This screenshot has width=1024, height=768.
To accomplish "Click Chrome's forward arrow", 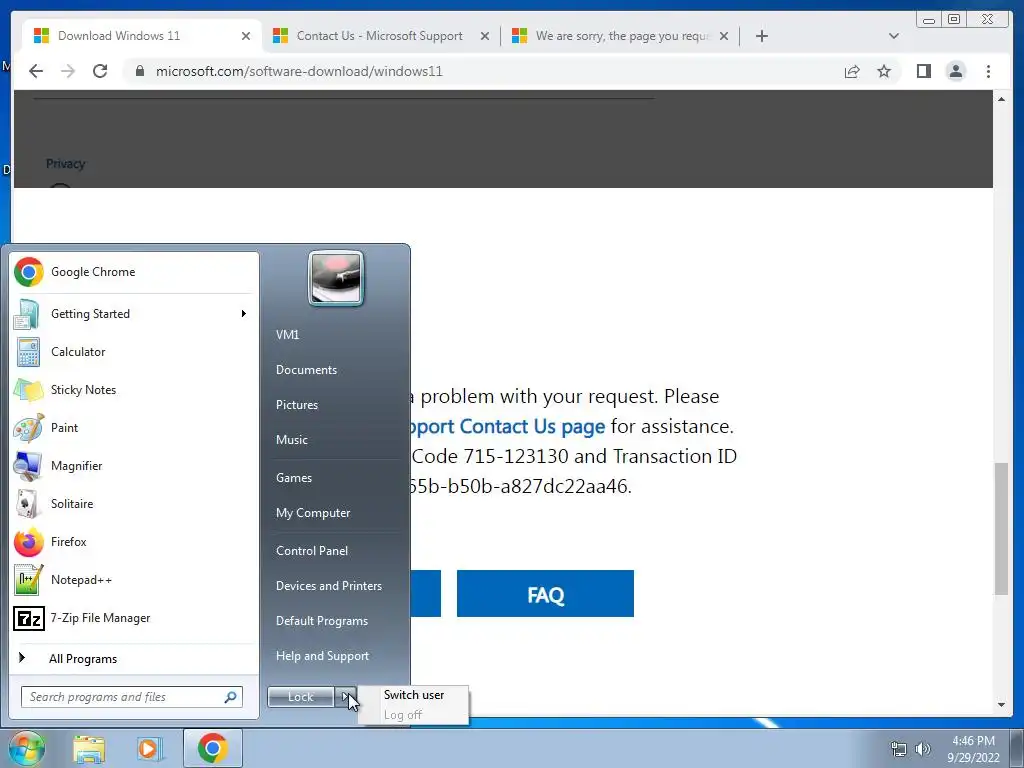I will pyautogui.click(x=68, y=71).
